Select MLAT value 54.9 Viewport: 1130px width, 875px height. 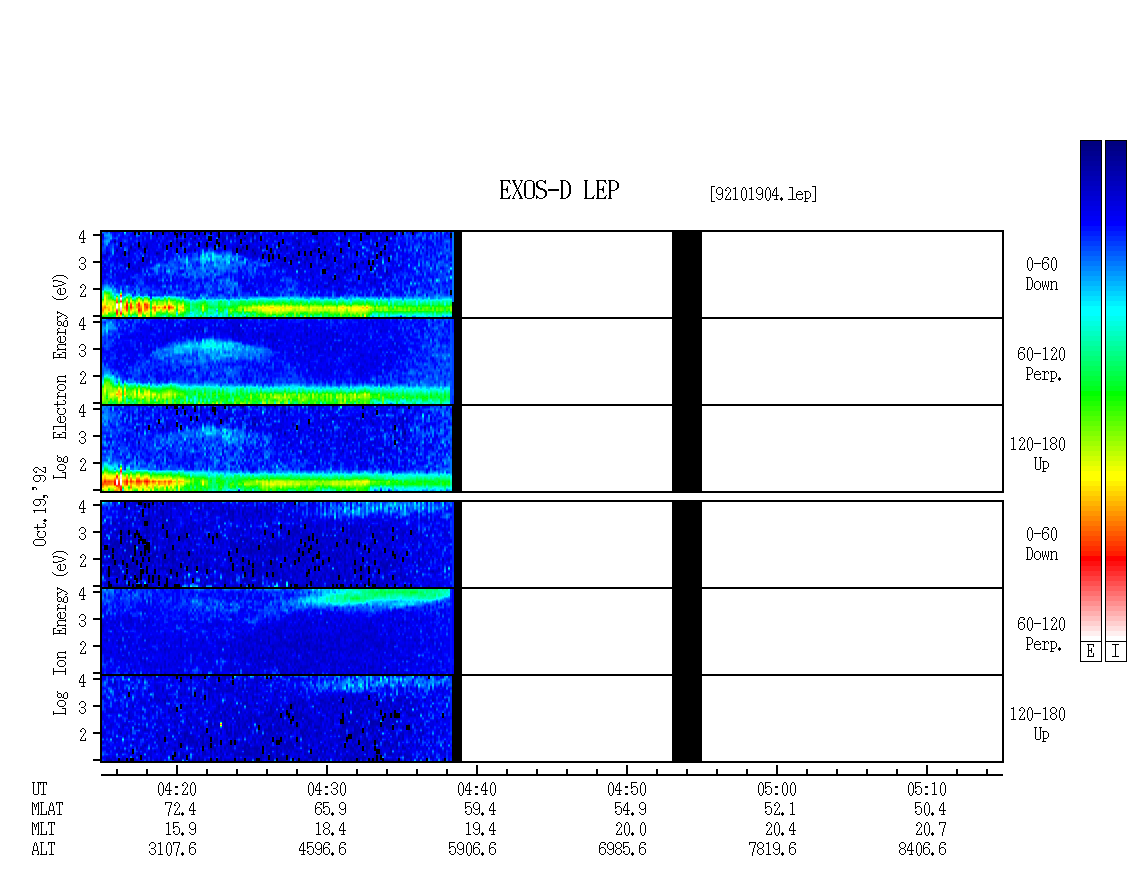(x=630, y=809)
